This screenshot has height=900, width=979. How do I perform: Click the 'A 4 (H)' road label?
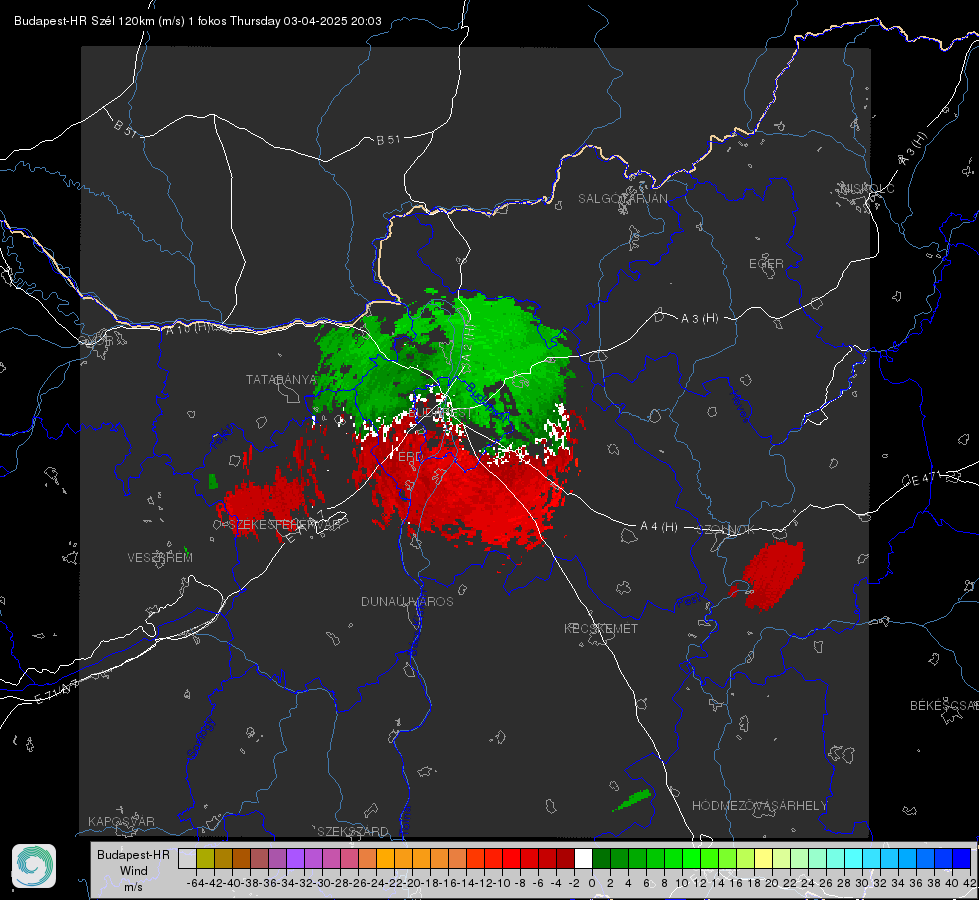pyautogui.click(x=659, y=527)
